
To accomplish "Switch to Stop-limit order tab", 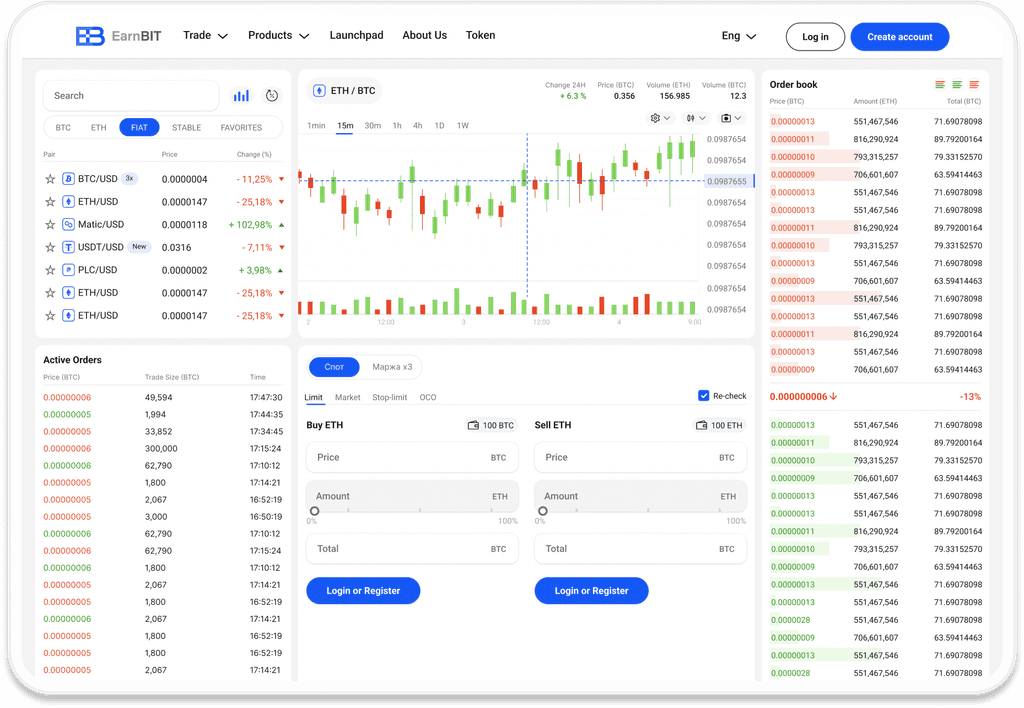I will point(389,397).
